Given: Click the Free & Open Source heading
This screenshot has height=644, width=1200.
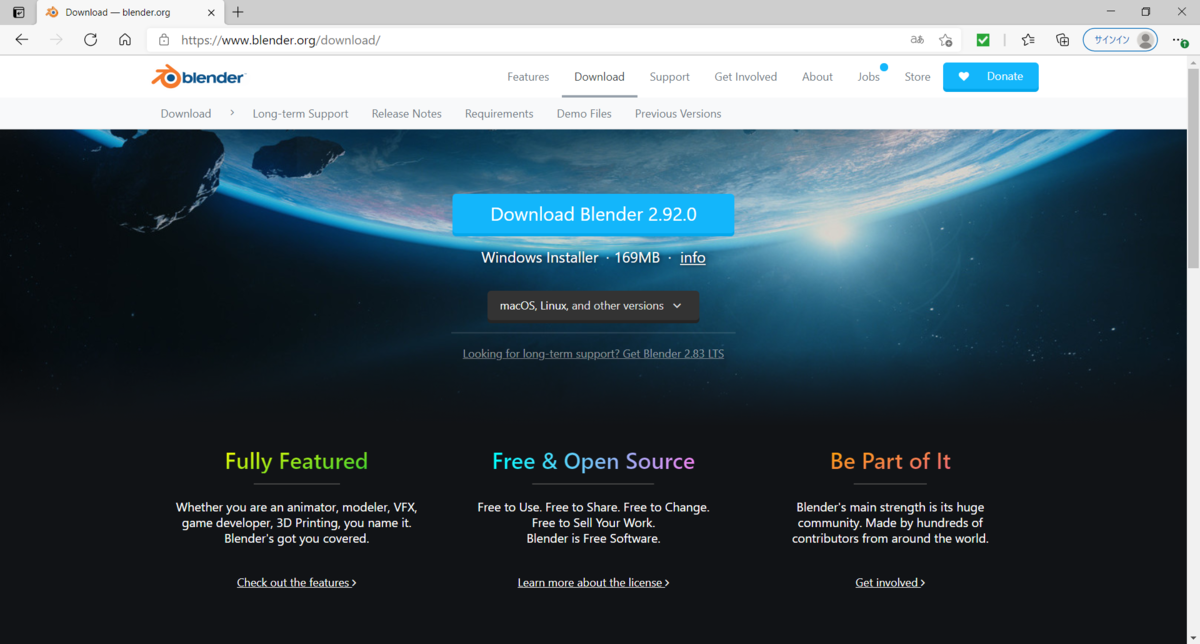Looking at the screenshot, I should [x=593, y=461].
